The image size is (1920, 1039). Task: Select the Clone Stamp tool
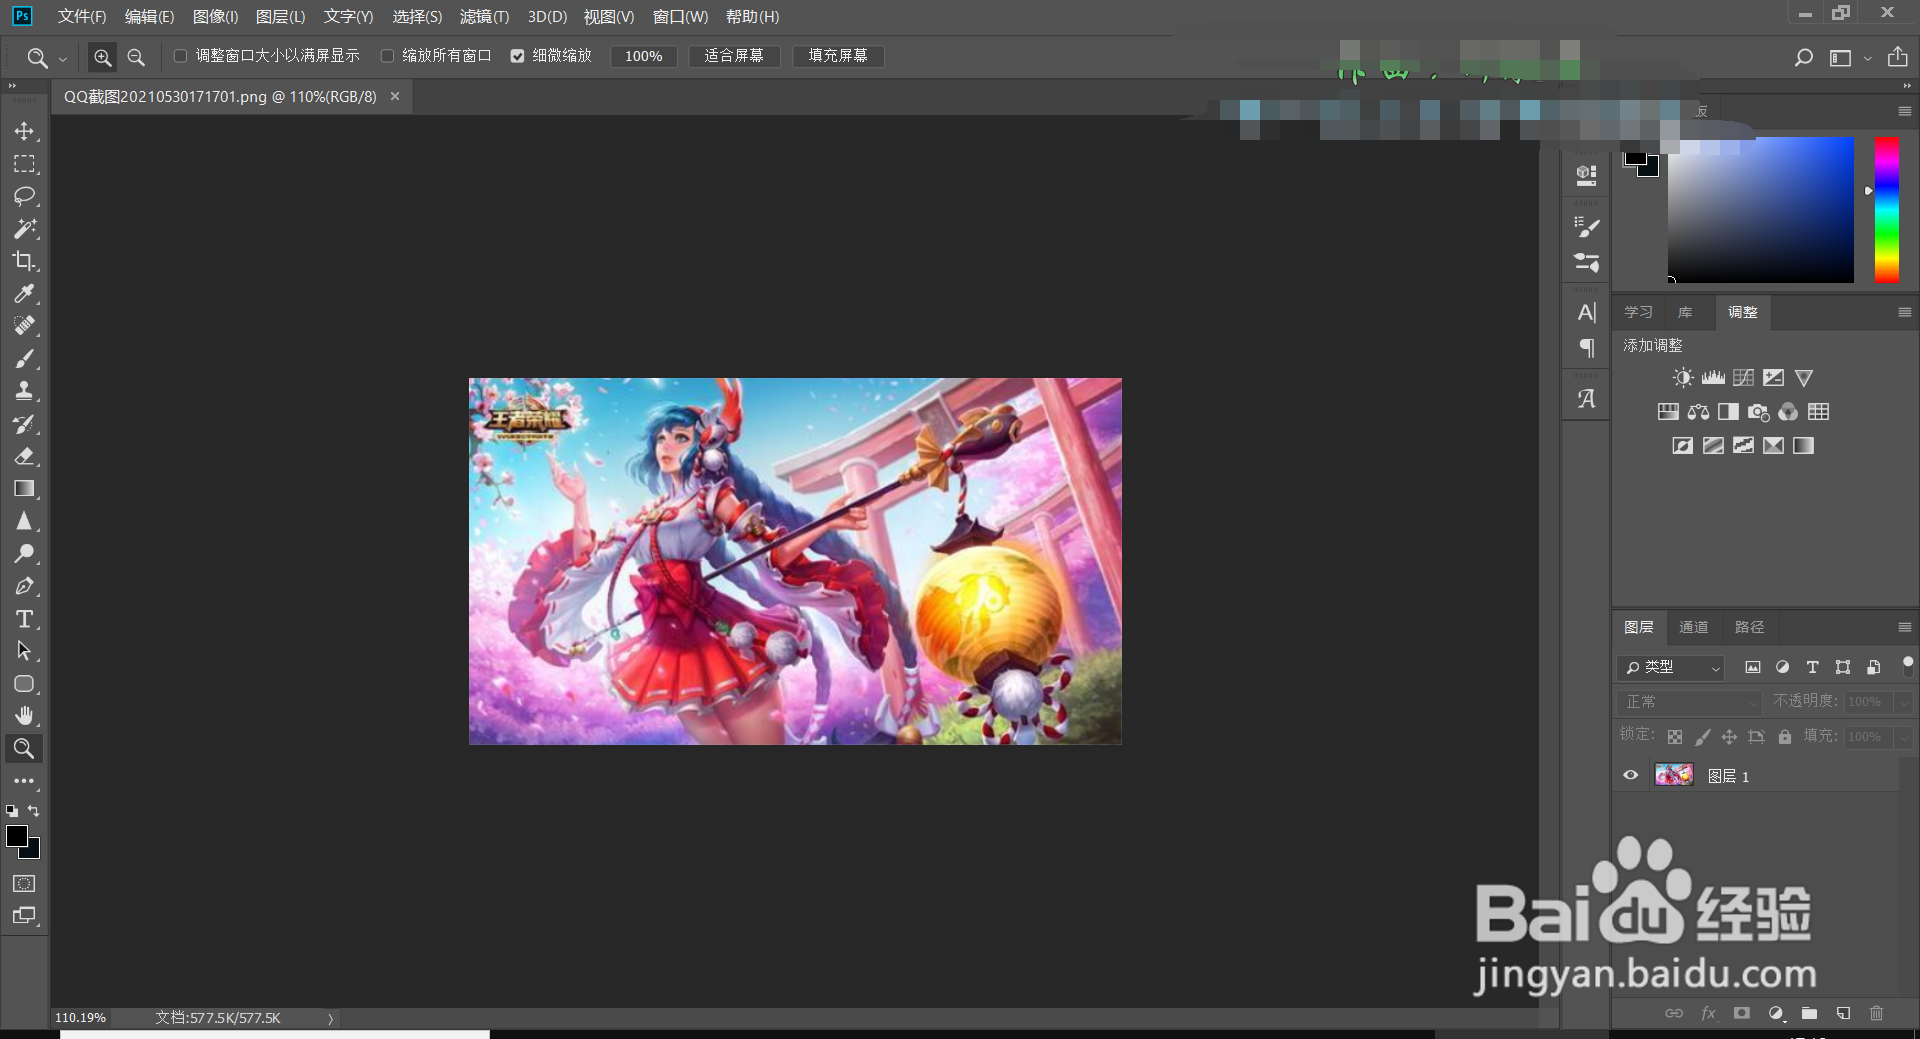(x=24, y=391)
